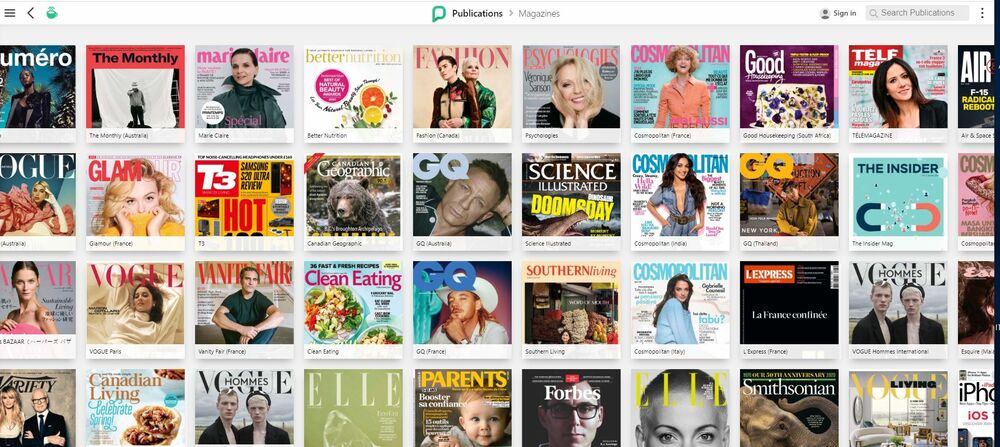1000x447 pixels.
Task: Open the Better Nutrition magazine
Action: click(353, 87)
